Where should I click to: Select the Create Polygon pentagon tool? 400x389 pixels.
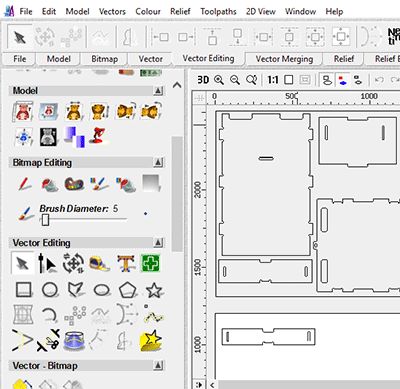[128, 290]
